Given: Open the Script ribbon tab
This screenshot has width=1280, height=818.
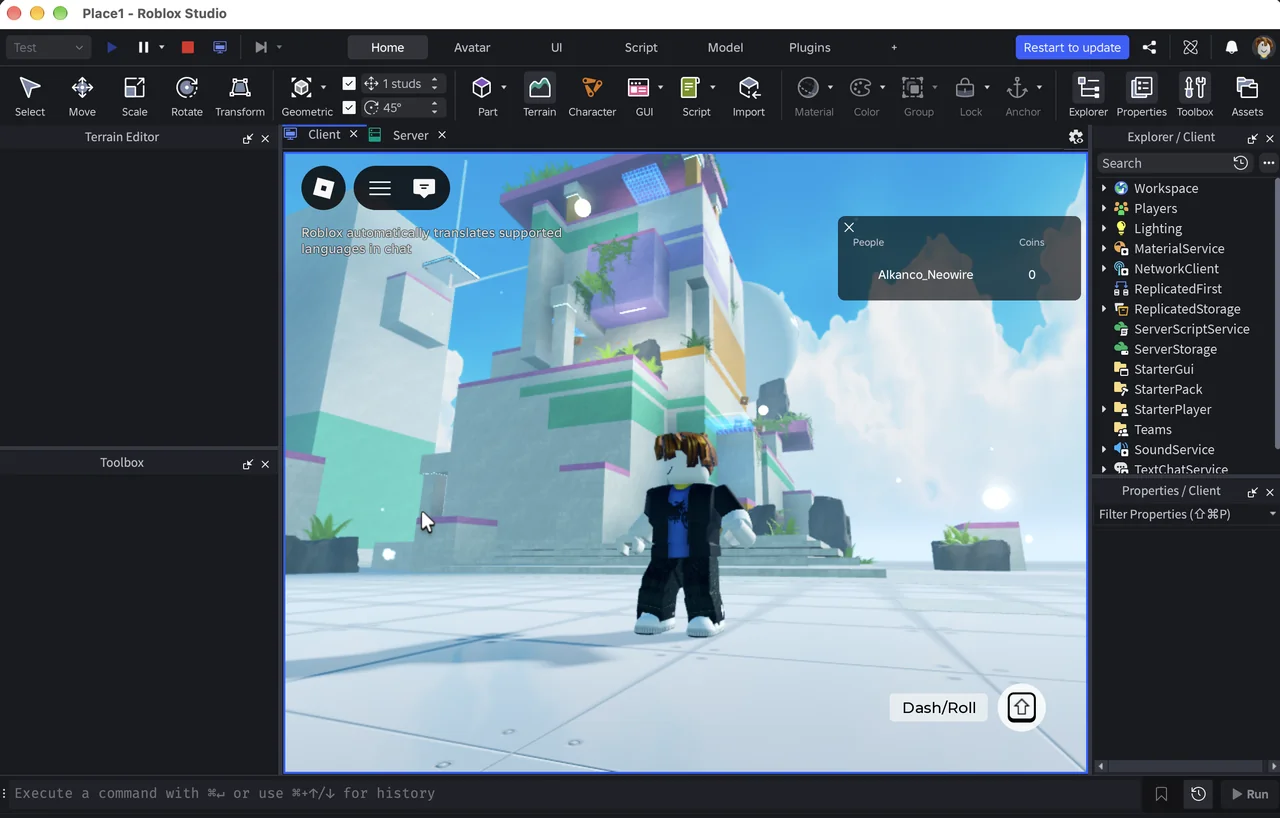Looking at the screenshot, I should tap(641, 47).
